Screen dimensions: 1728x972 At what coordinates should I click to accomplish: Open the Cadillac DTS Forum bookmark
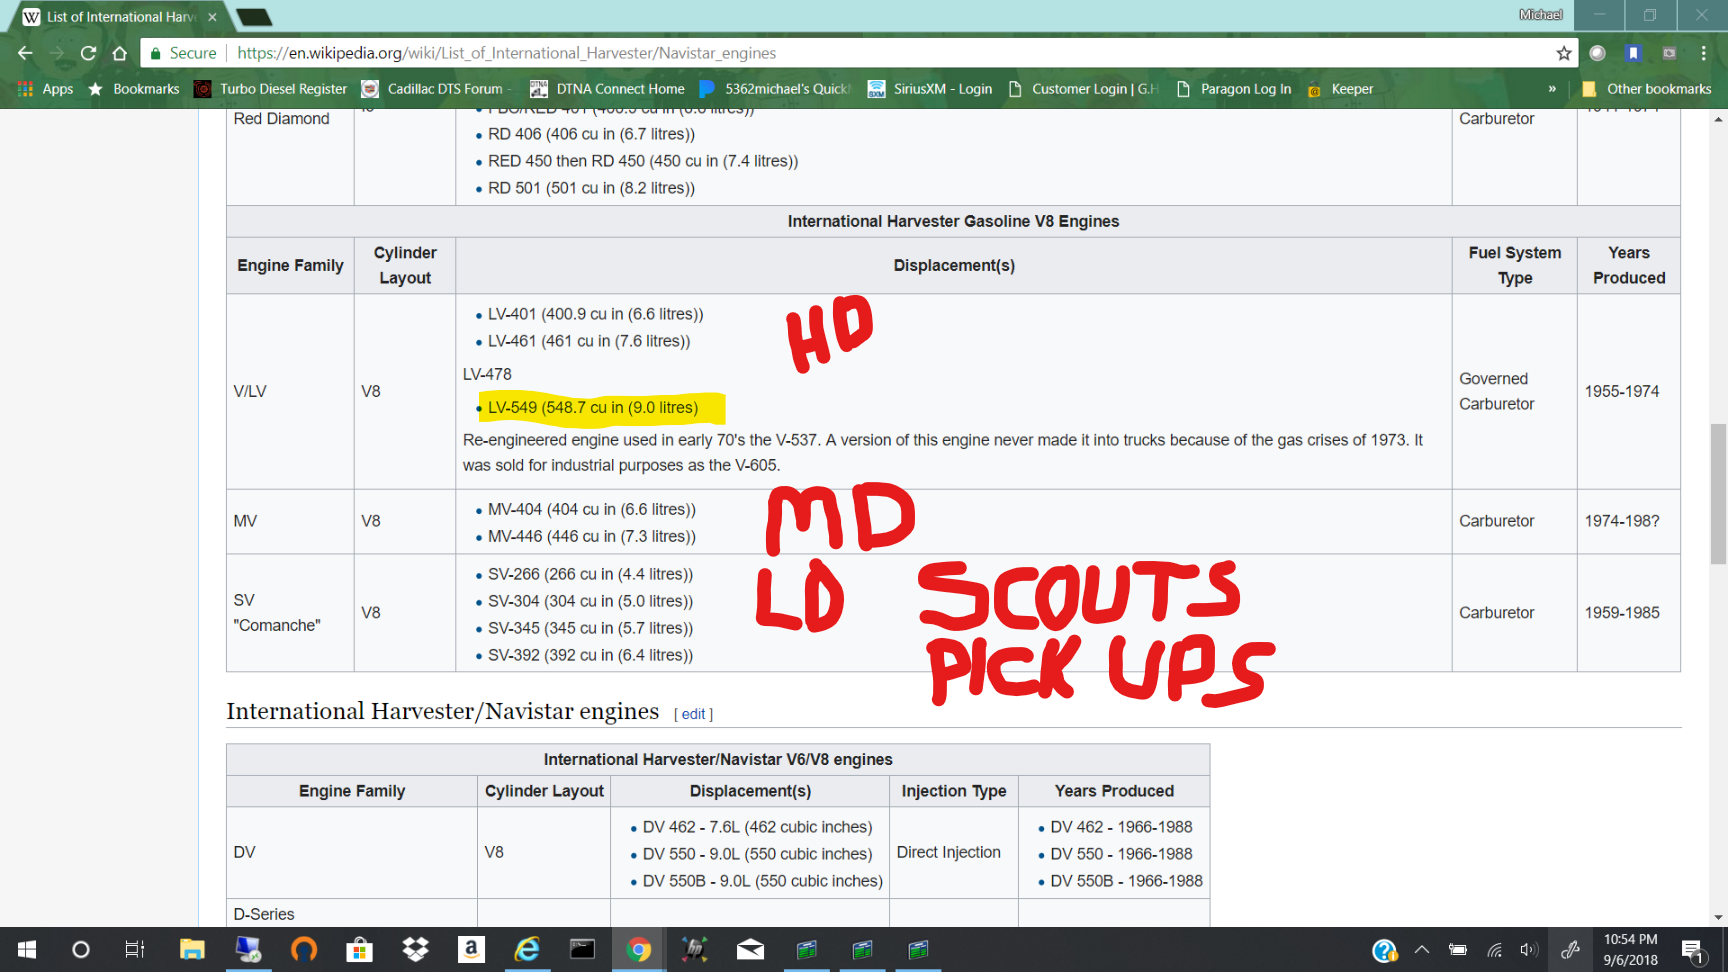[436, 89]
